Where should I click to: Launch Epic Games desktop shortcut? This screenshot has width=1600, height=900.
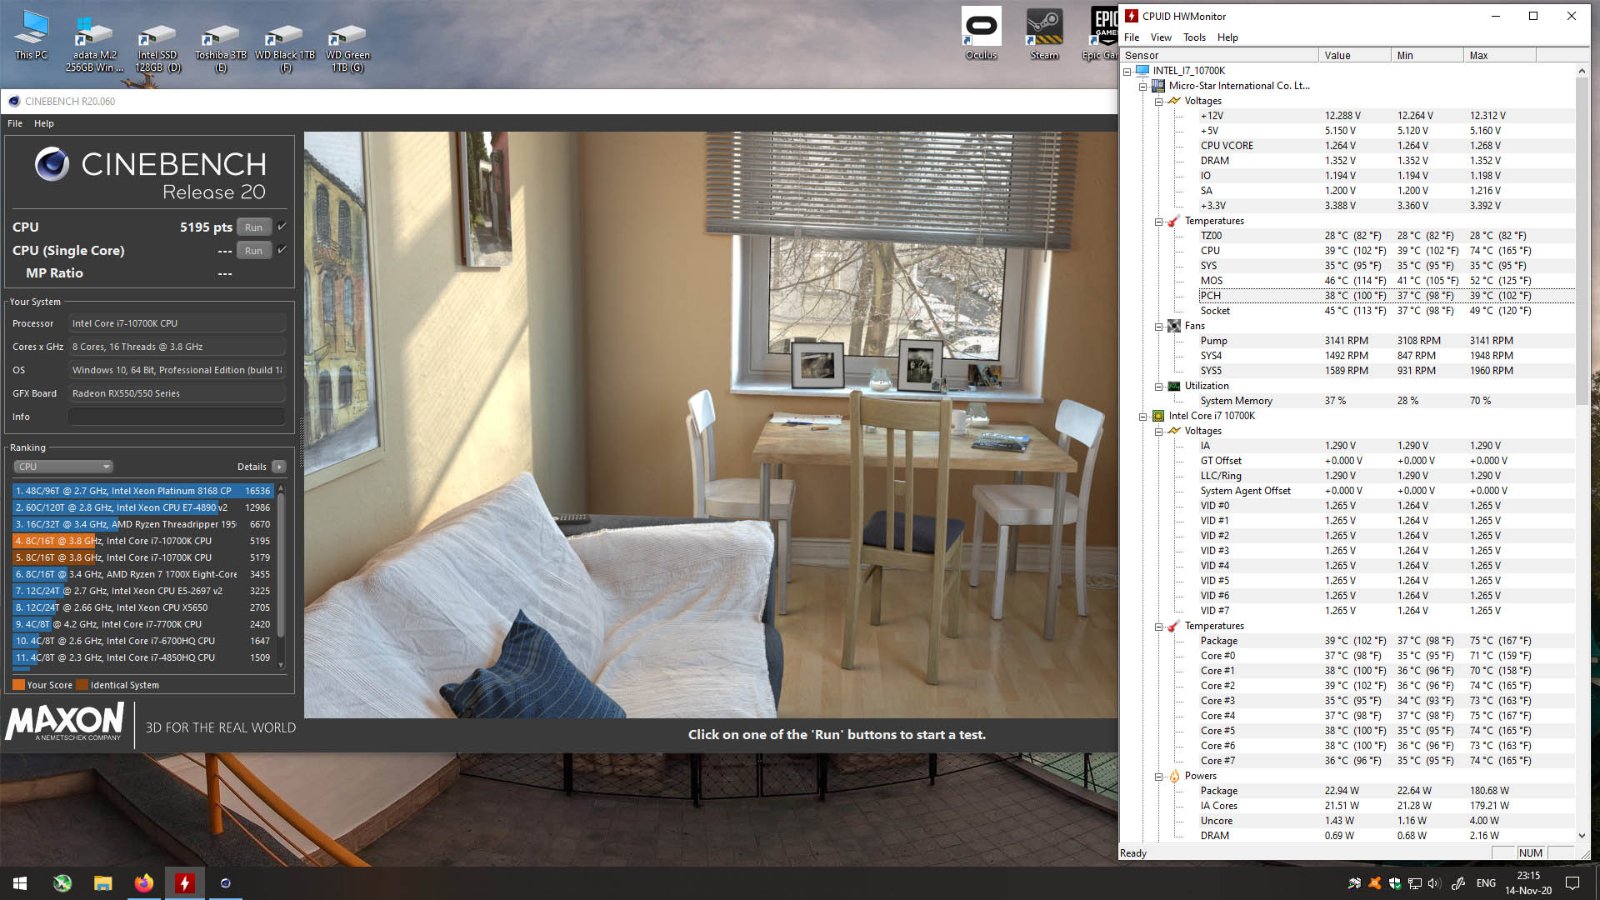pos(1101,35)
